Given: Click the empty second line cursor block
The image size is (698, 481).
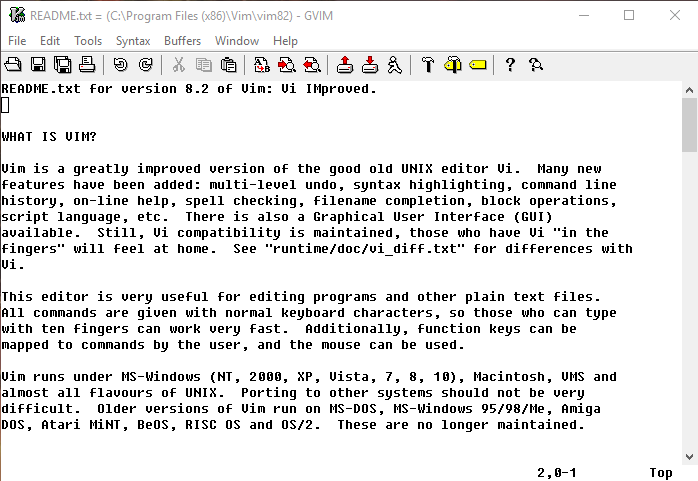Looking at the screenshot, I should (5, 105).
